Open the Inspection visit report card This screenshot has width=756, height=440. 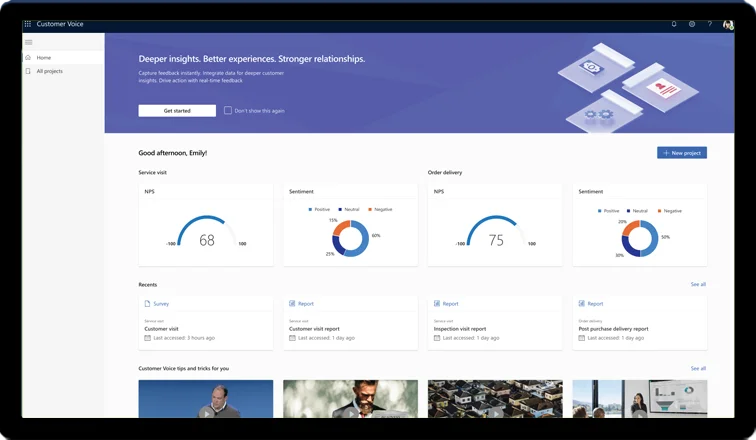click(494, 322)
